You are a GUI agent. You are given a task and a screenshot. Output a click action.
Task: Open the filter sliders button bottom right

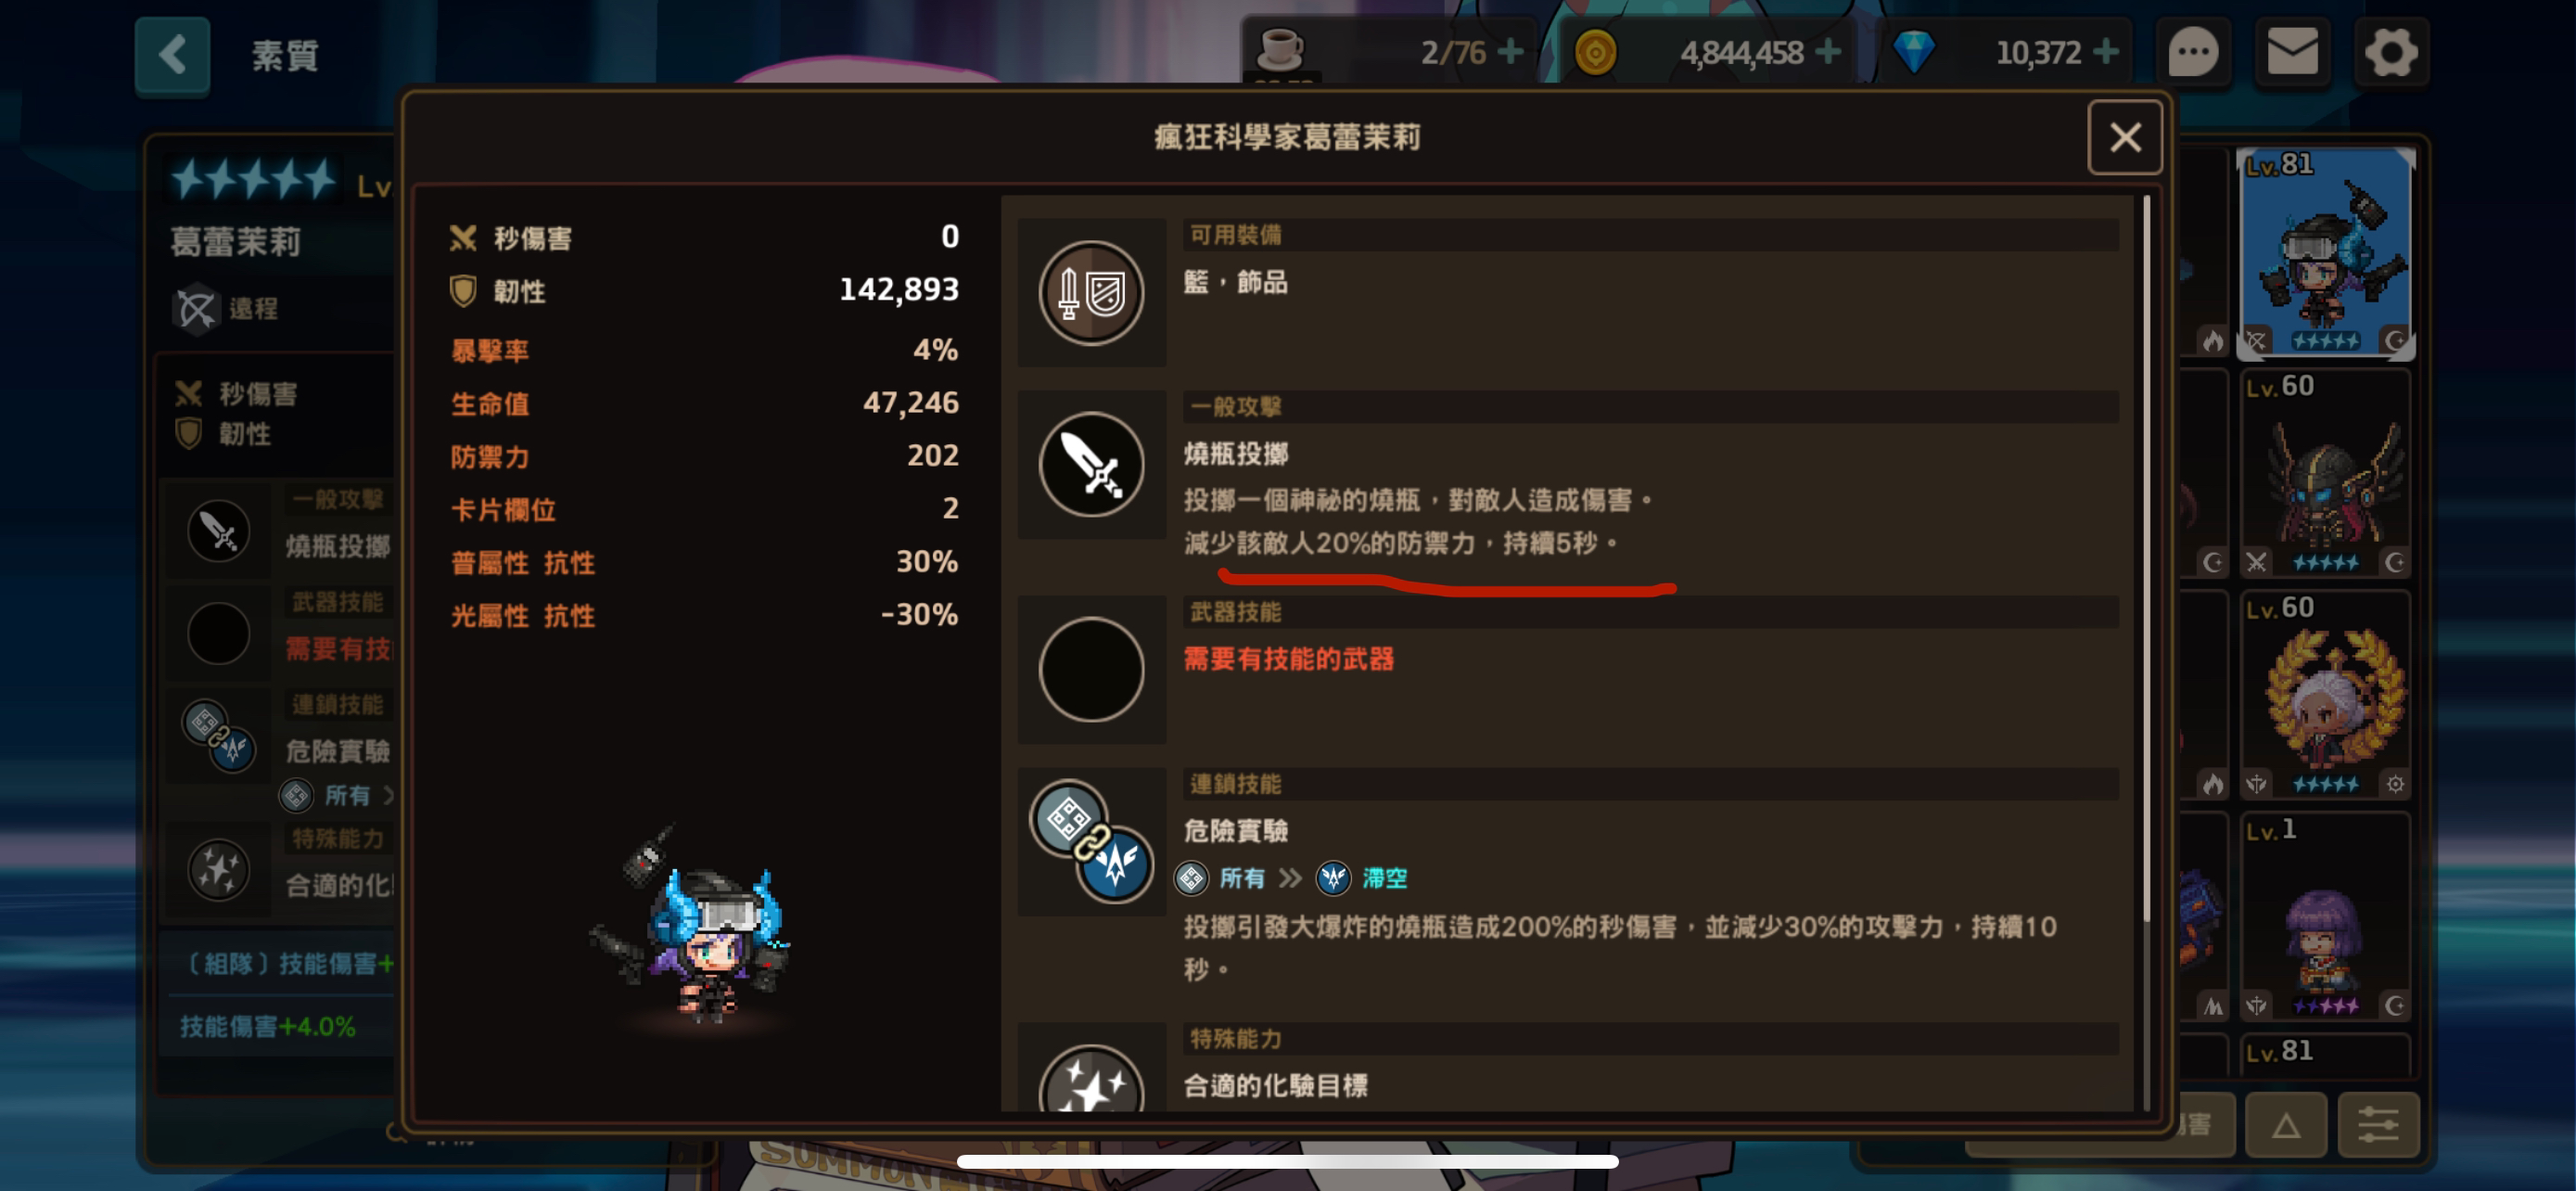[x=2379, y=1125]
